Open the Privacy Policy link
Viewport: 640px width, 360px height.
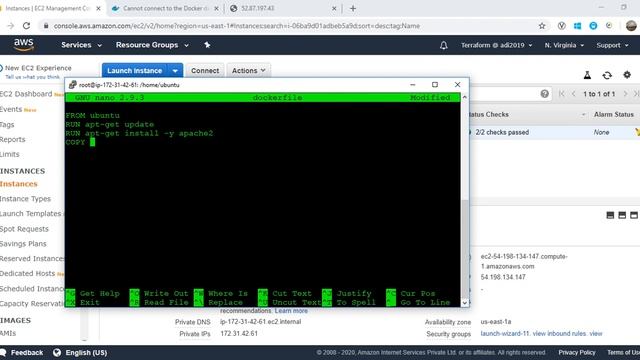(x=577, y=353)
